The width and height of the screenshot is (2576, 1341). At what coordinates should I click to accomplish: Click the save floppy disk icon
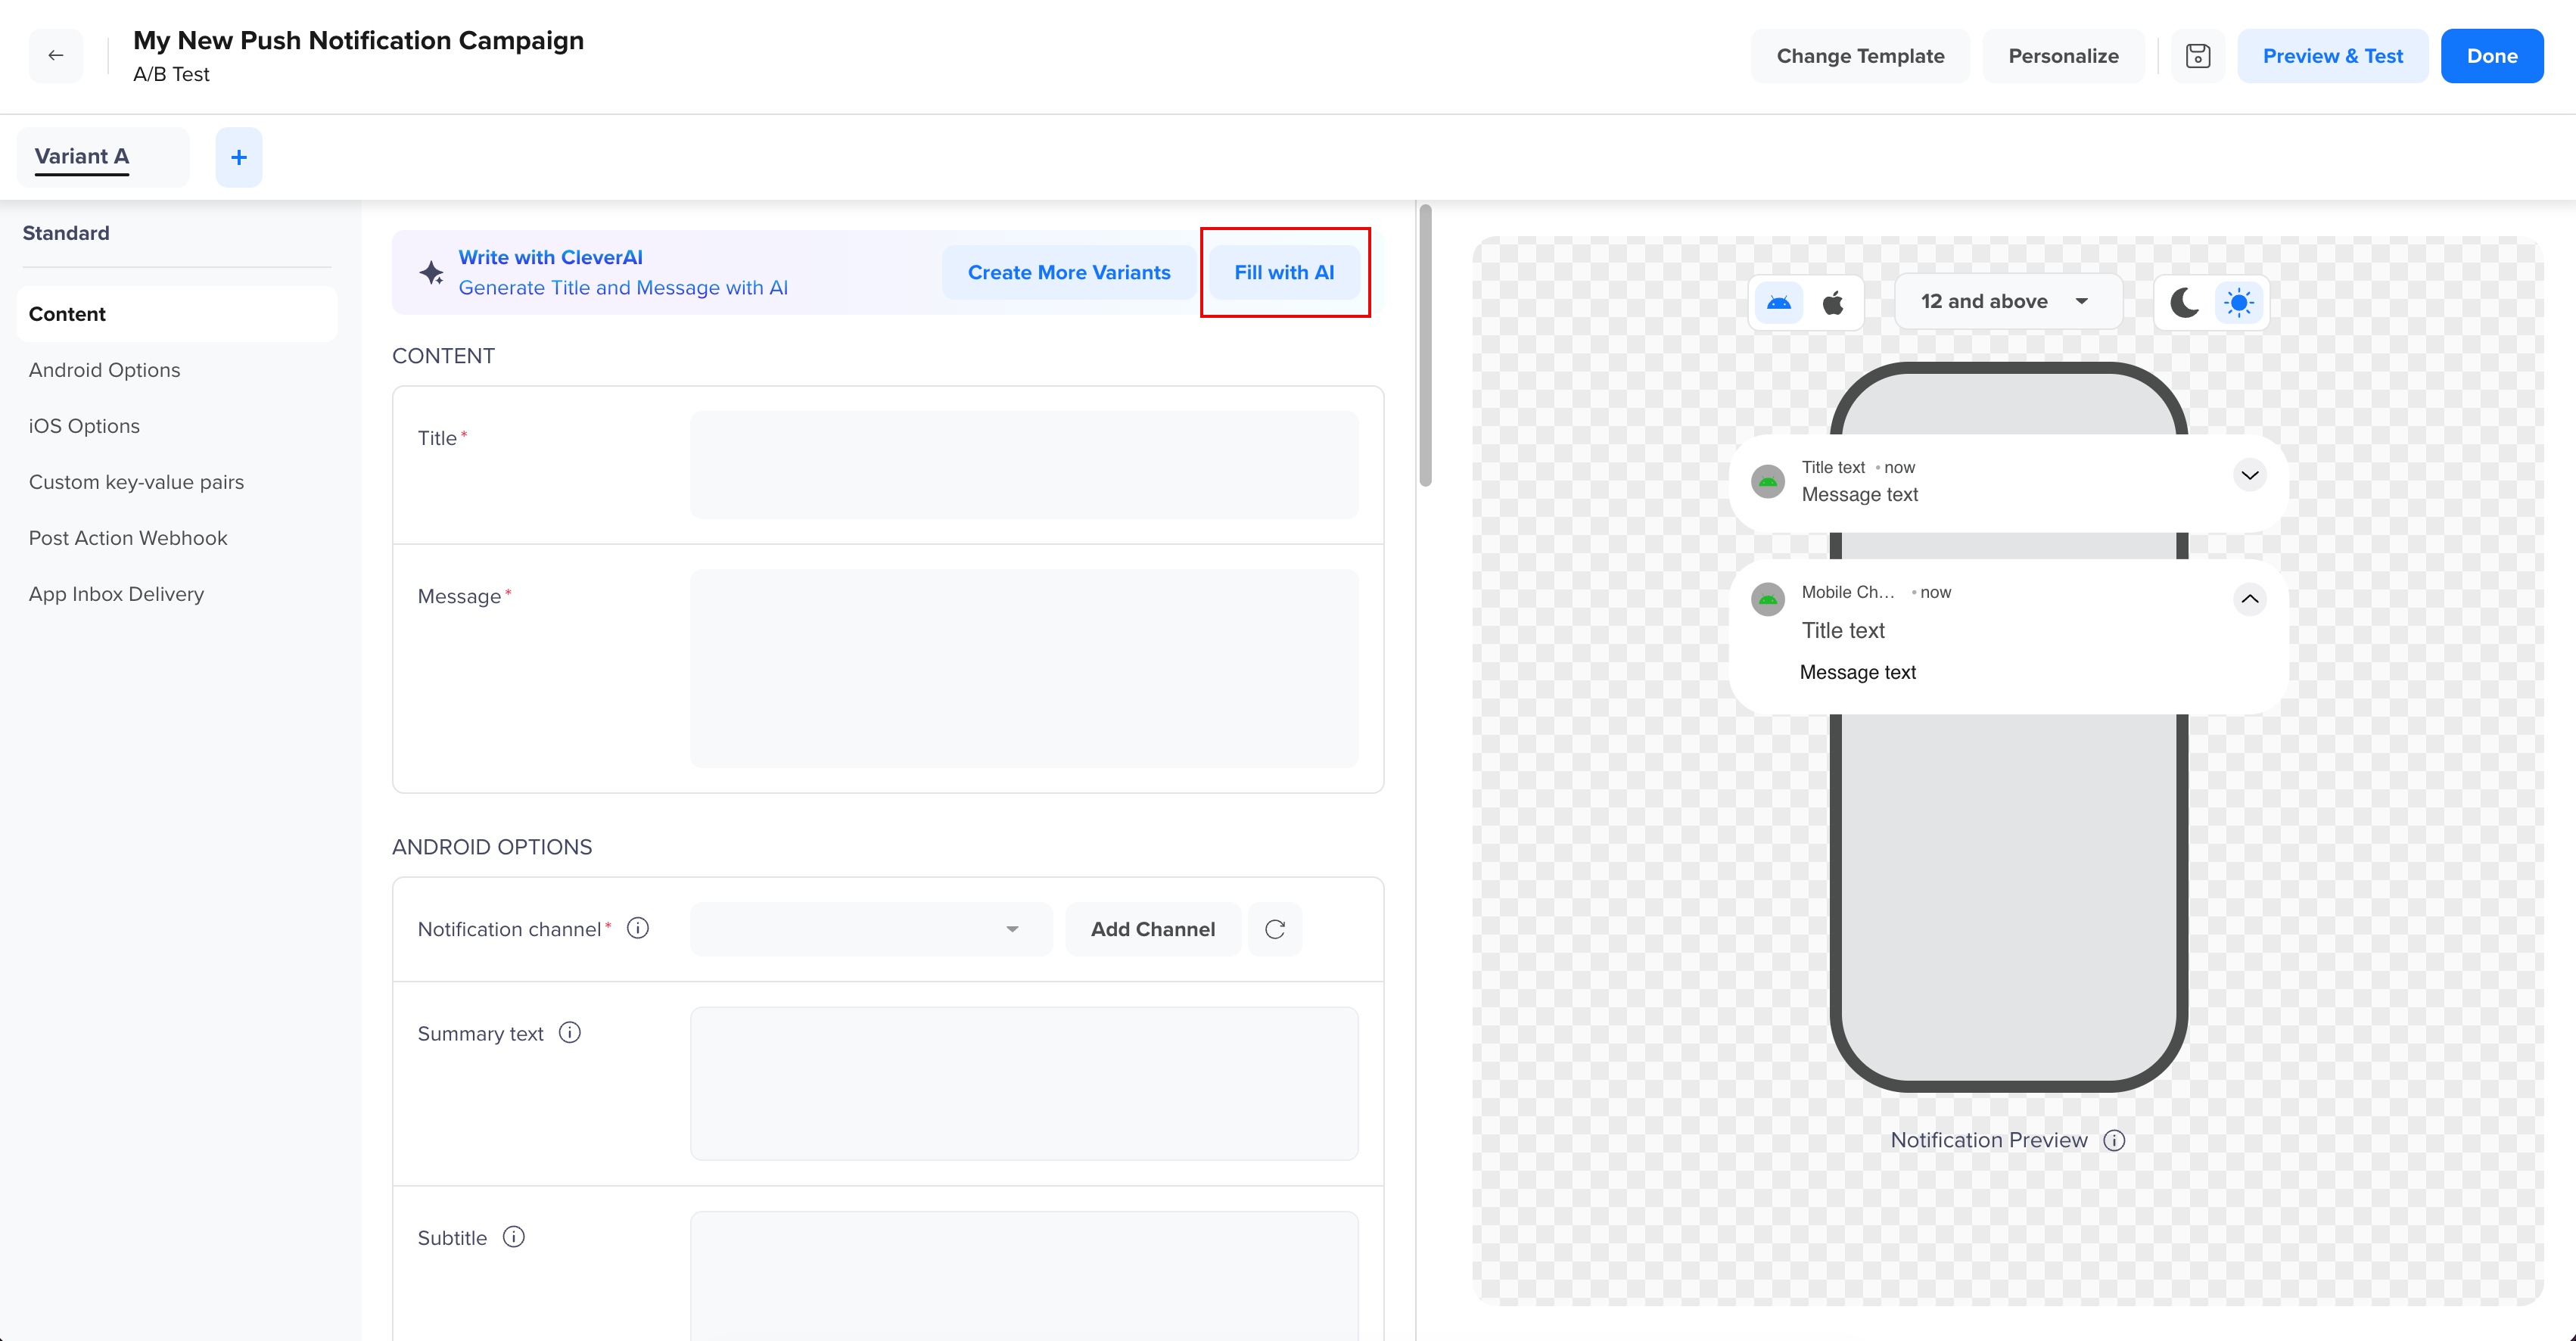(x=2198, y=56)
